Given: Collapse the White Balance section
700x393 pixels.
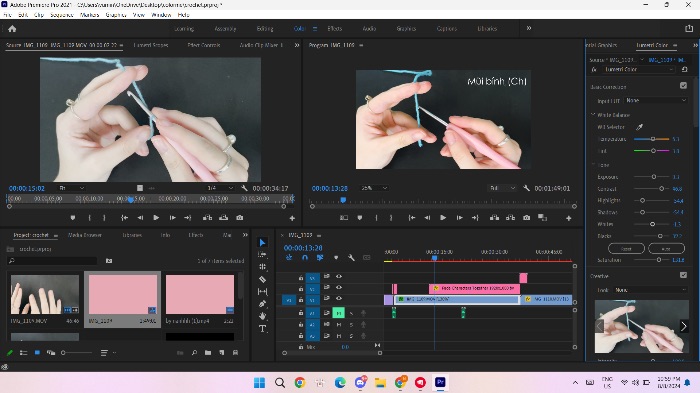Looking at the screenshot, I should pyautogui.click(x=593, y=115).
